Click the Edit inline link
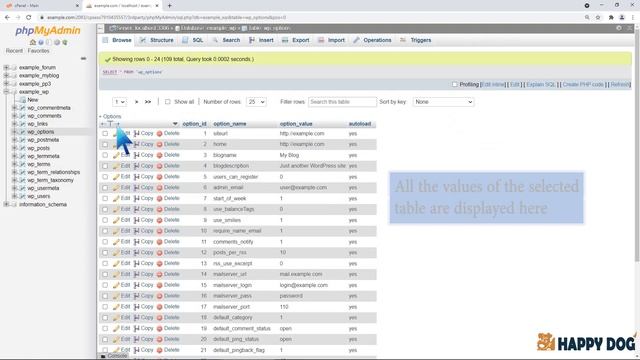 tap(493, 84)
